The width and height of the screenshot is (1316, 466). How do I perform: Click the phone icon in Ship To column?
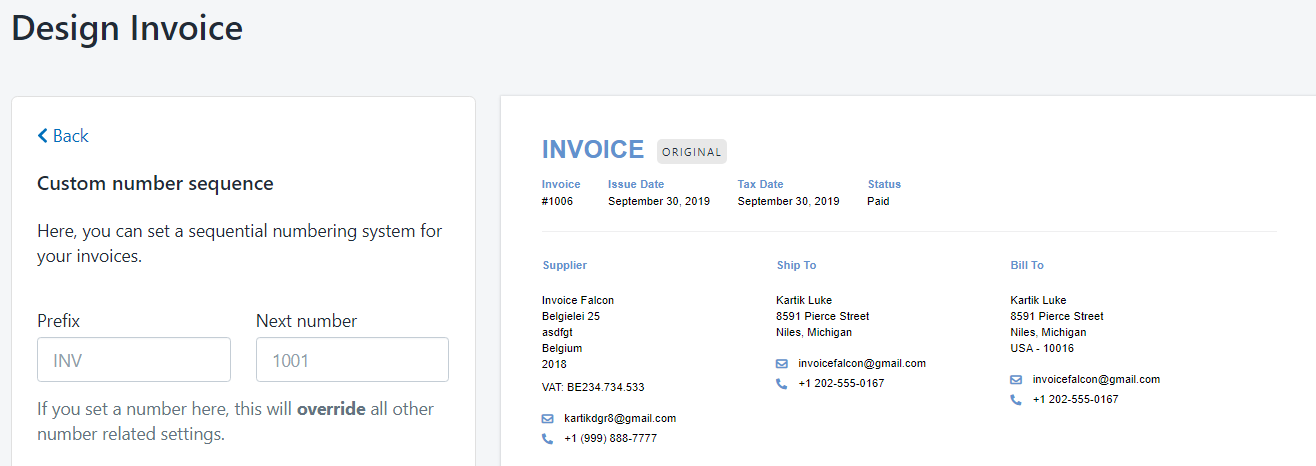pyautogui.click(x=781, y=383)
